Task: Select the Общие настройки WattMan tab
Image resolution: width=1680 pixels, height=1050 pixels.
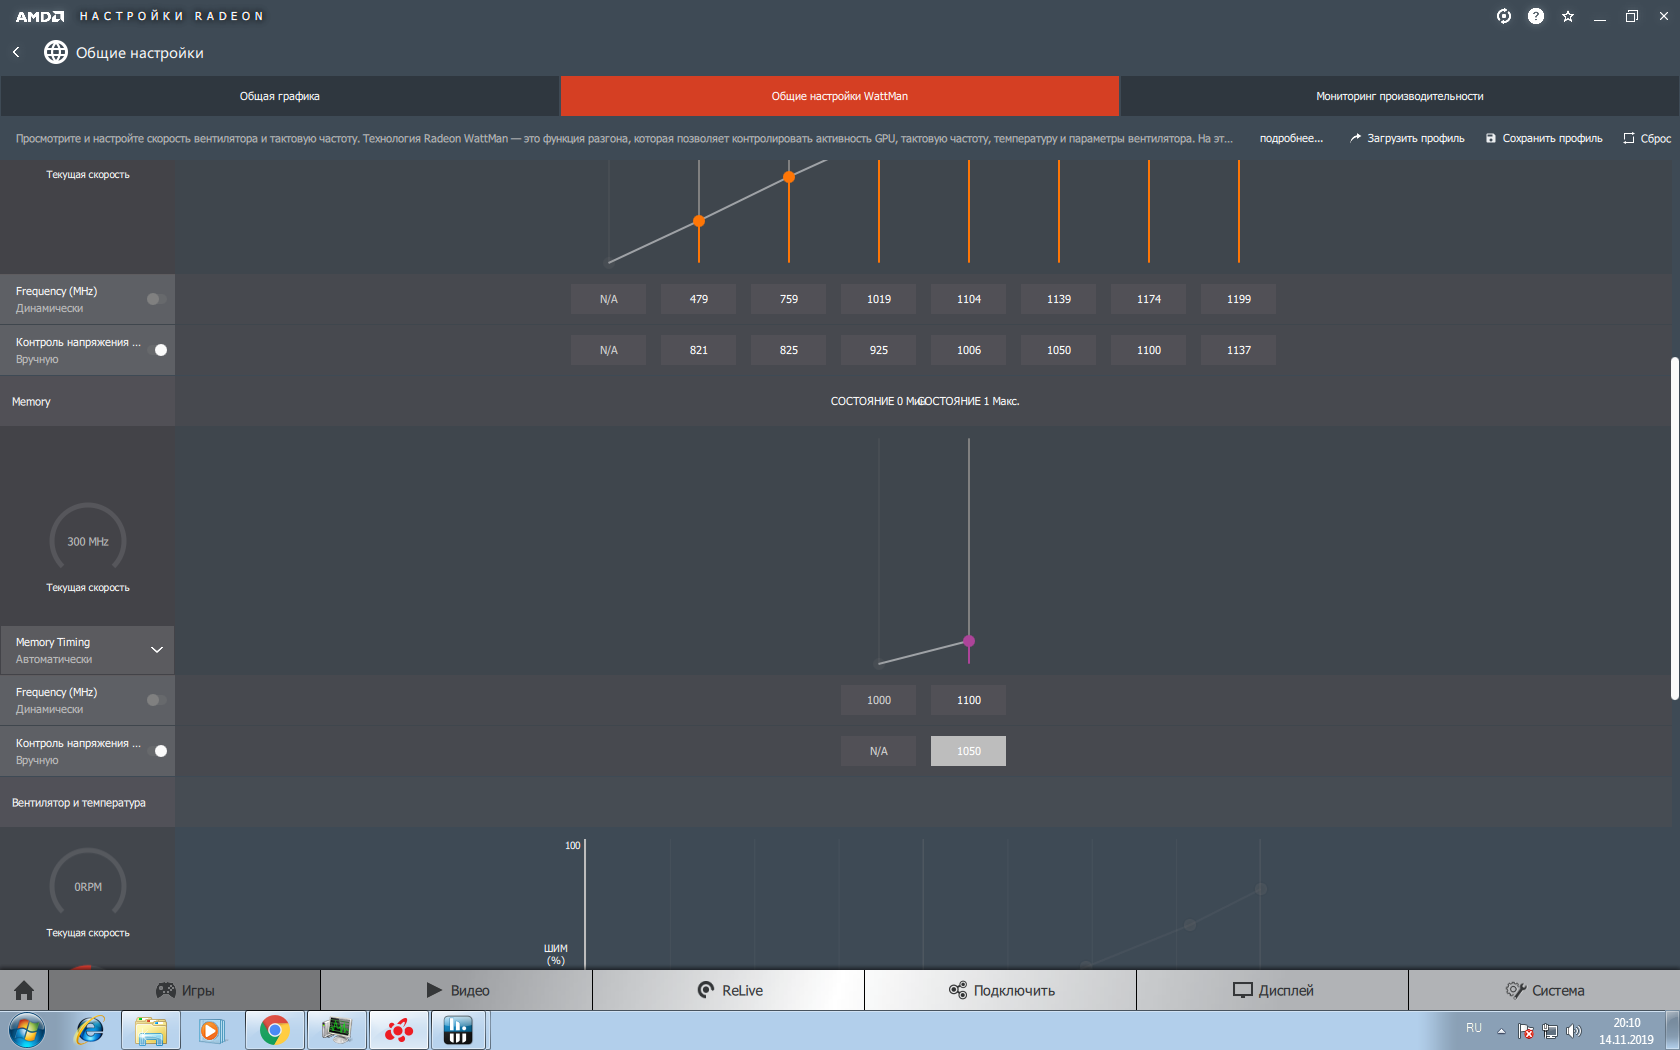Action: coord(840,96)
